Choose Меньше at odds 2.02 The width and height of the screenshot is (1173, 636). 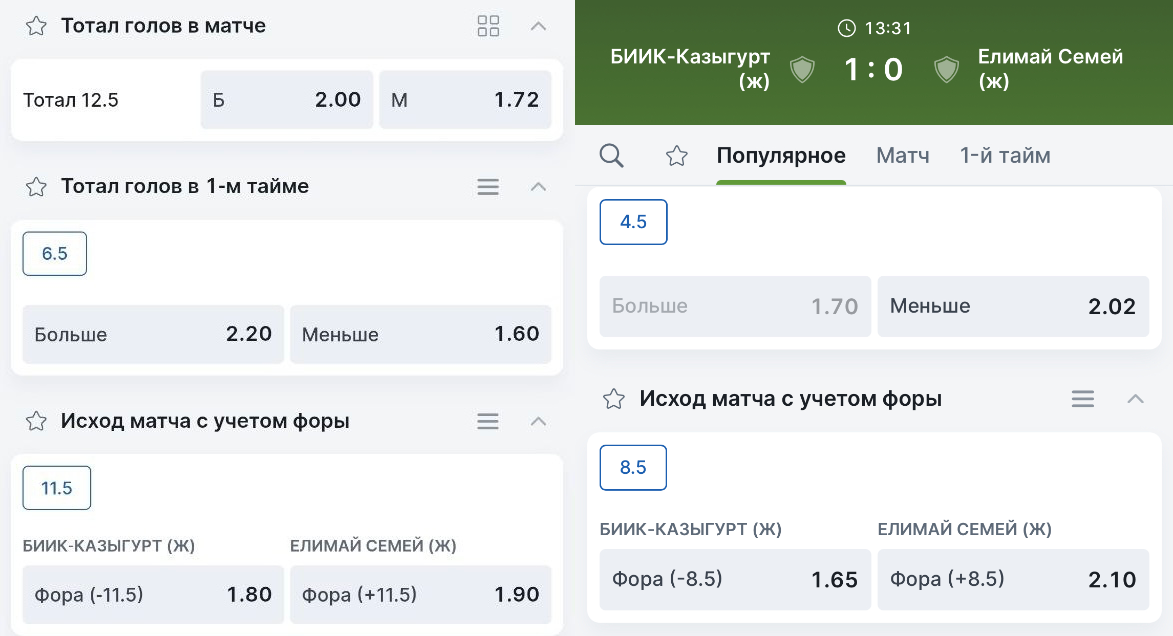[1013, 306]
